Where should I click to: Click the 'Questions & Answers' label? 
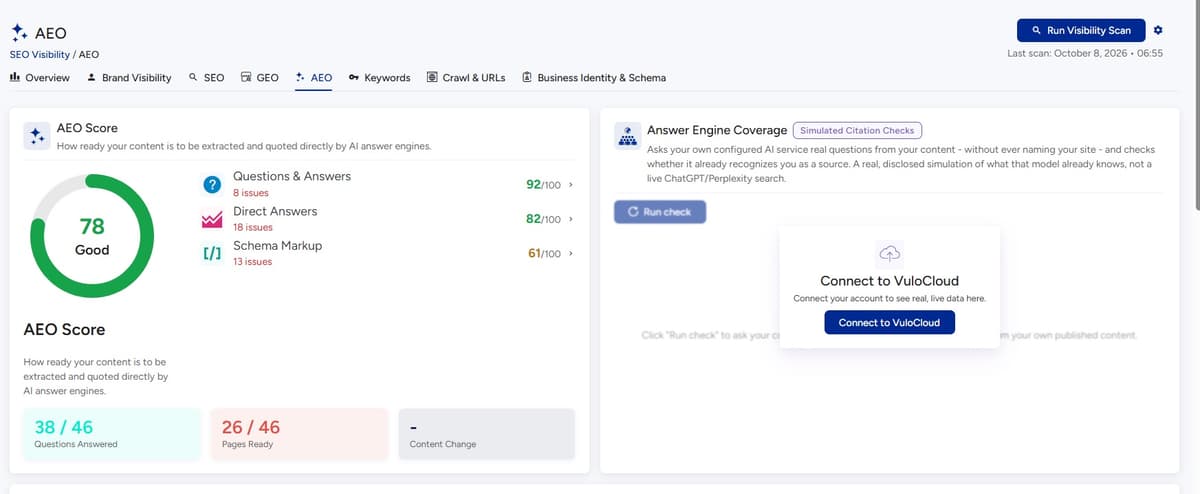pos(292,176)
